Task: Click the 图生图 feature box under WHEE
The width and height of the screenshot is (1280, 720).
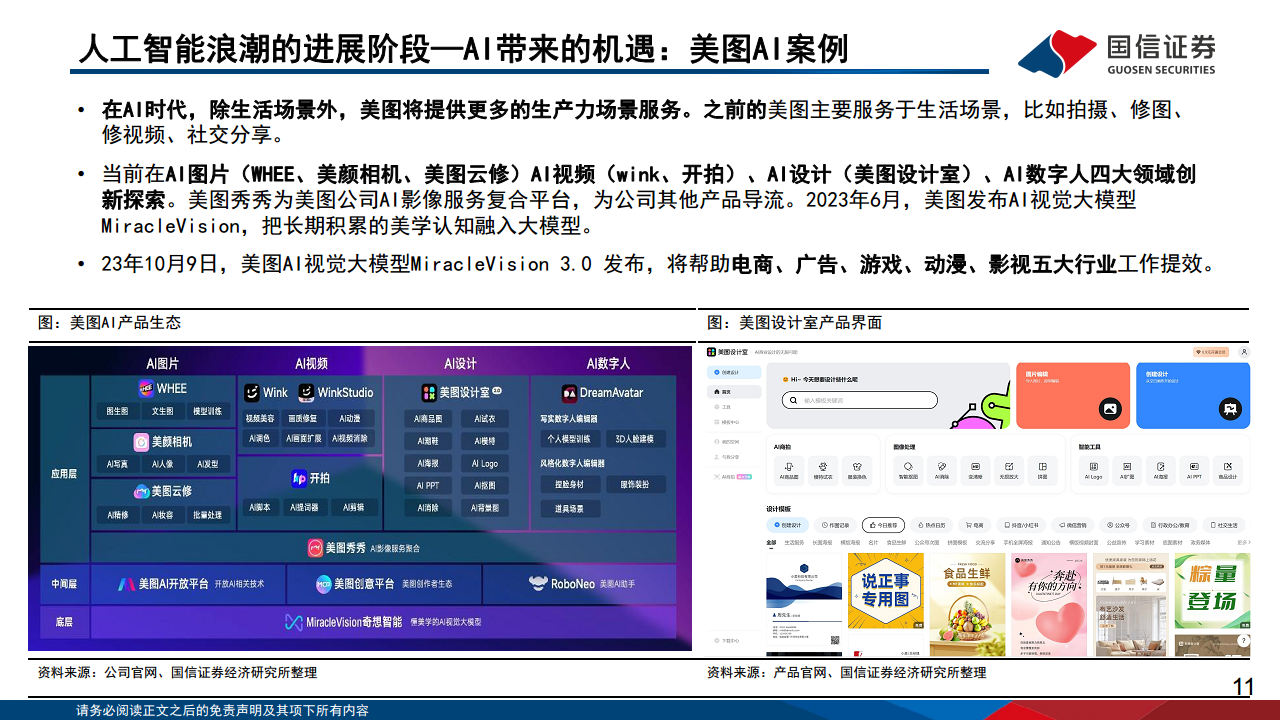Action: click(117, 412)
